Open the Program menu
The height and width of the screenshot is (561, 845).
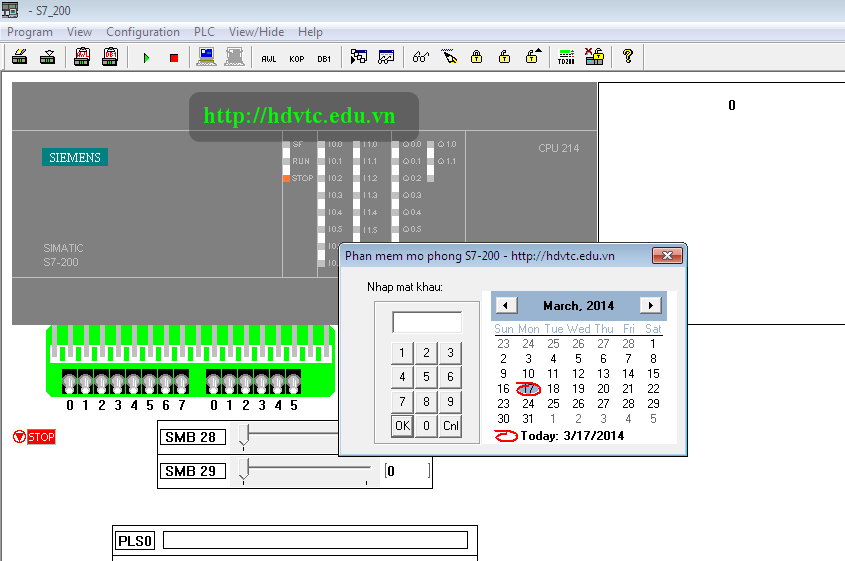coord(30,32)
